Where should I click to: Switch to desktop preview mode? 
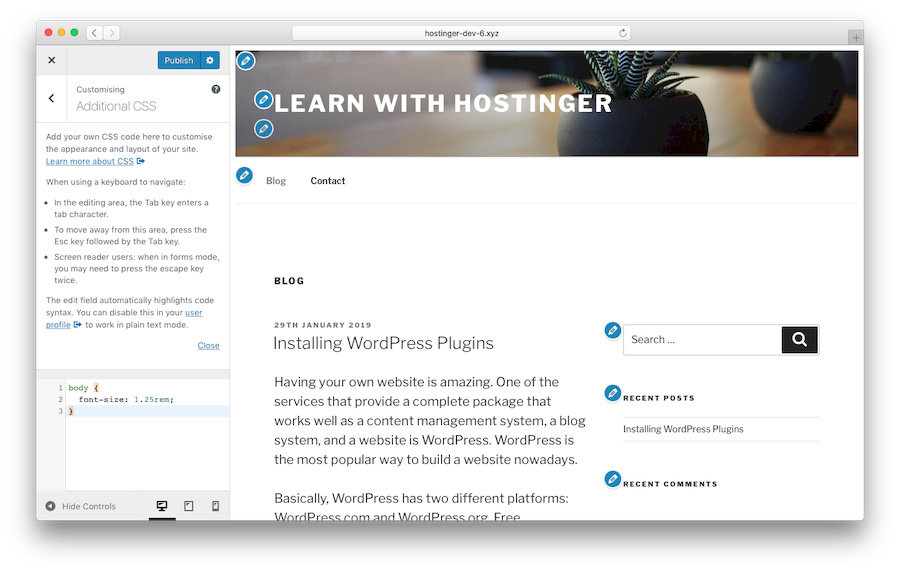(x=162, y=506)
